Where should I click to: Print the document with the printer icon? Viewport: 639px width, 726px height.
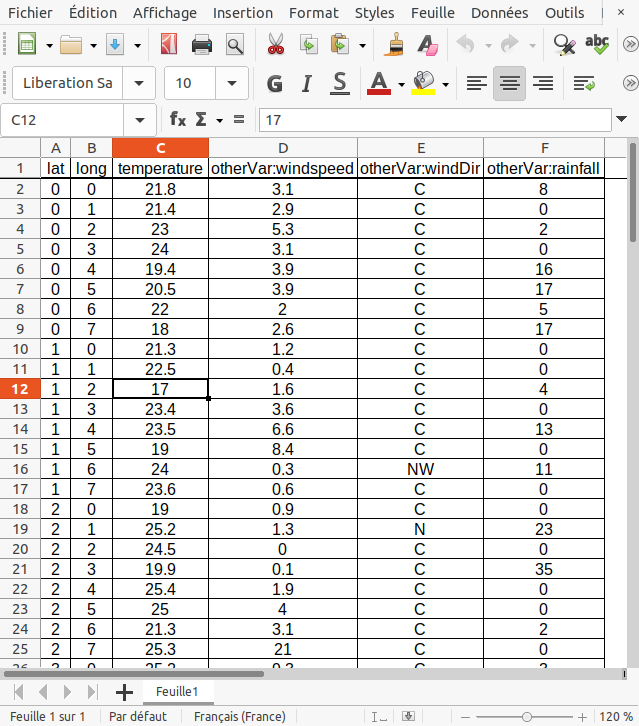point(202,45)
